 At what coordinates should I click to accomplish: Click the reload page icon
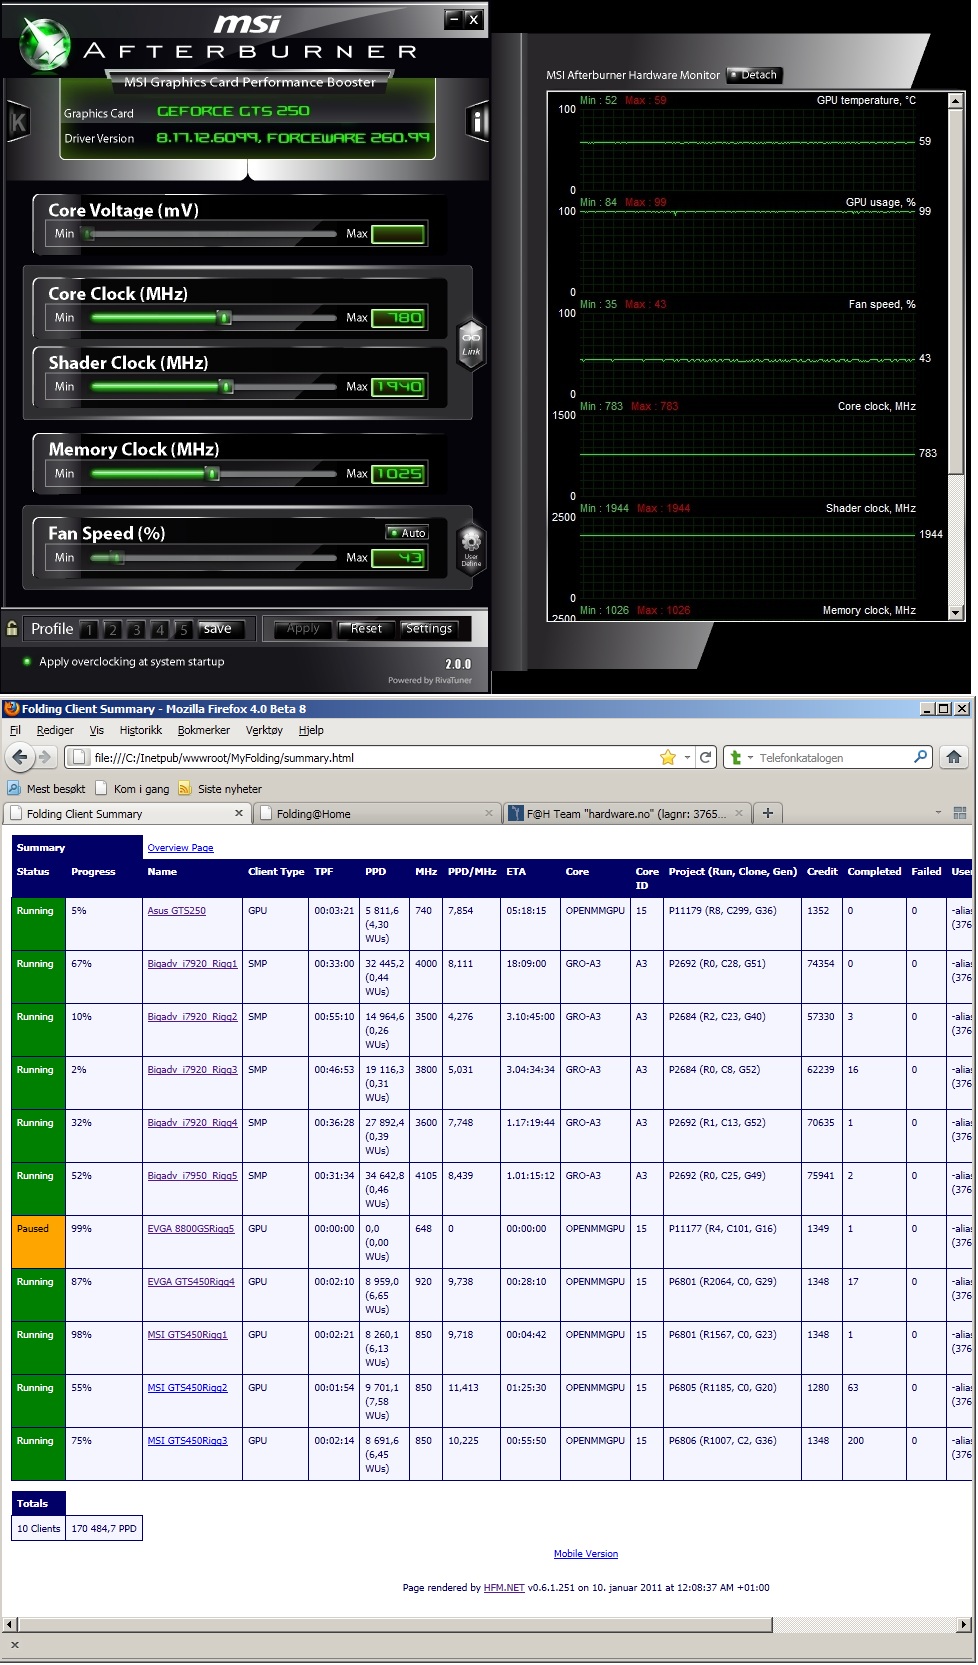pyautogui.click(x=706, y=757)
